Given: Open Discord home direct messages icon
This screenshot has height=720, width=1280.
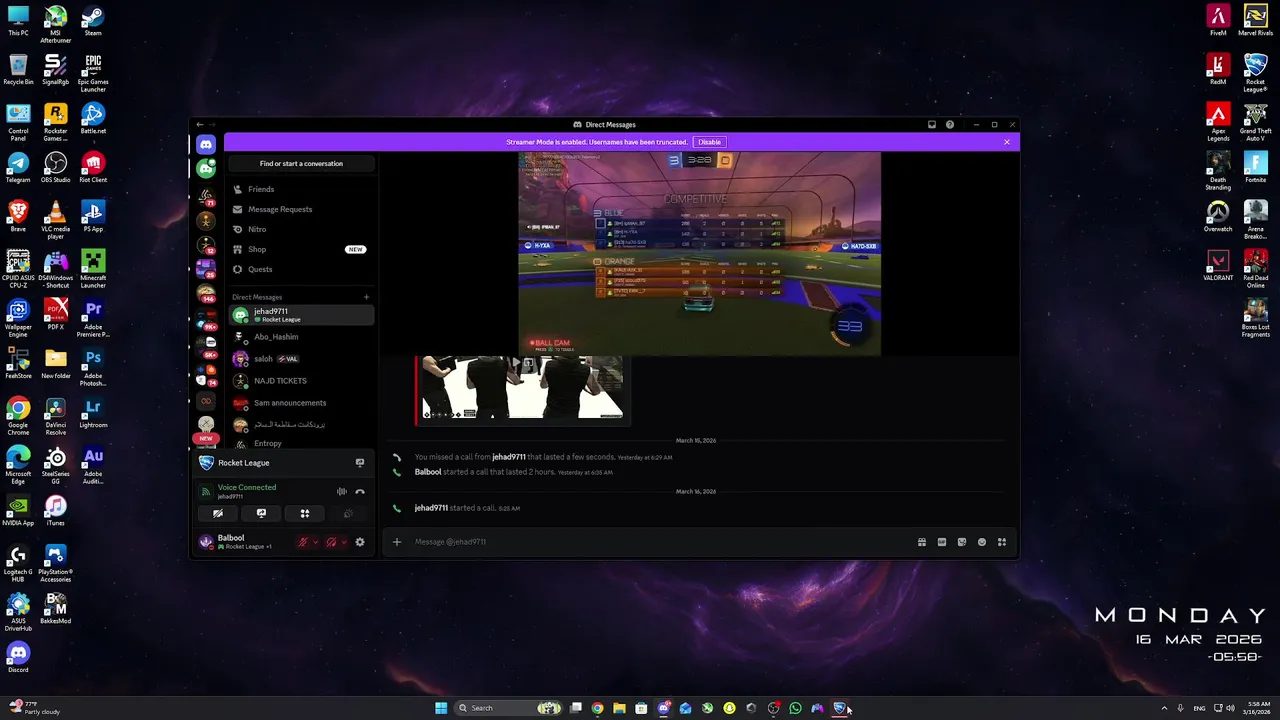Looking at the screenshot, I should pos(206,144).
